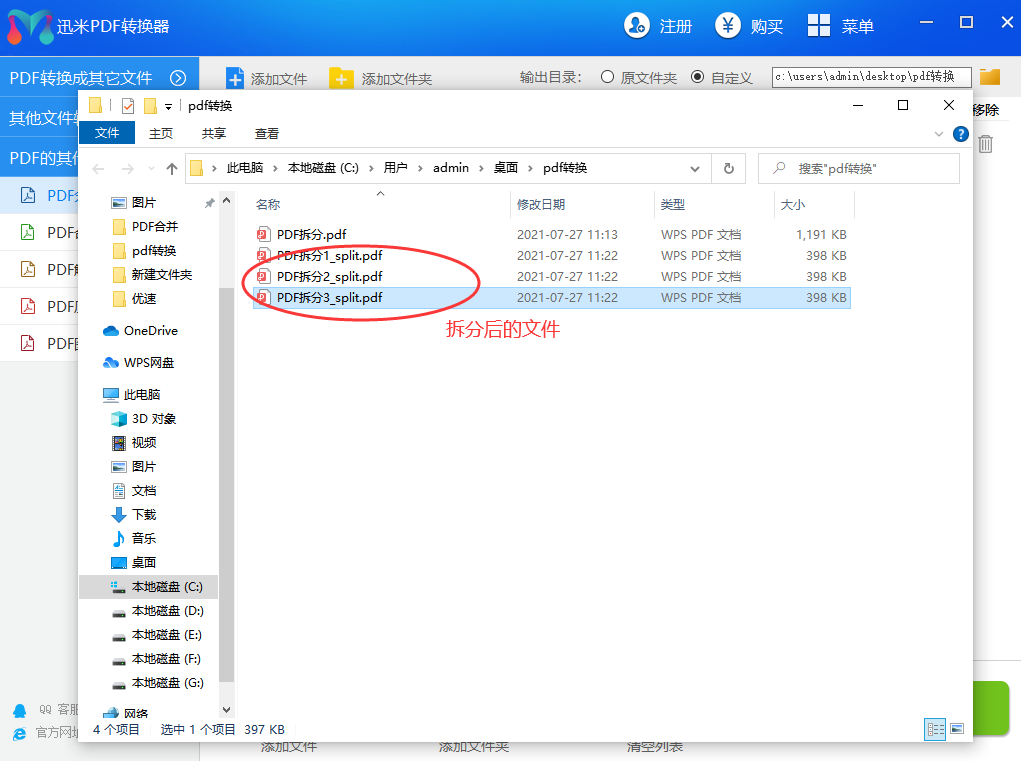Screen dimensions: 1021x761
Task: Browse output folder with orange folder icon
Action: (990, 77)
